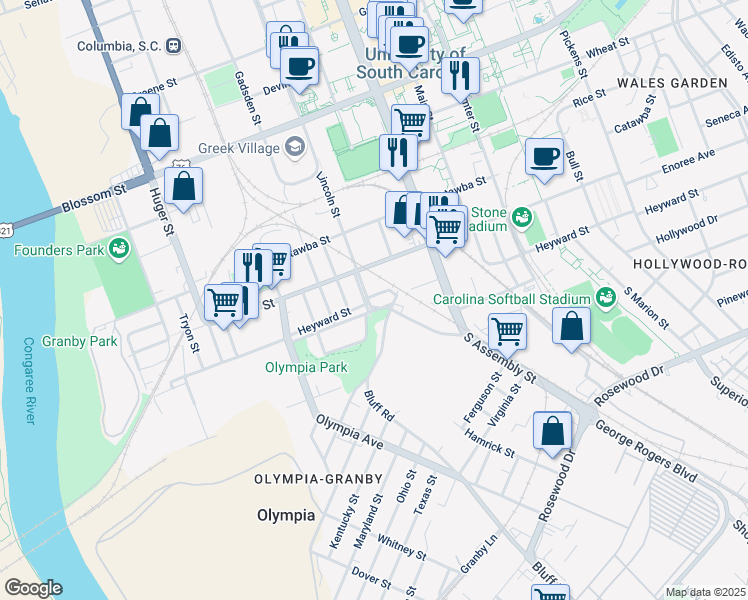Click the S Assembly St label

pos(500,358)
